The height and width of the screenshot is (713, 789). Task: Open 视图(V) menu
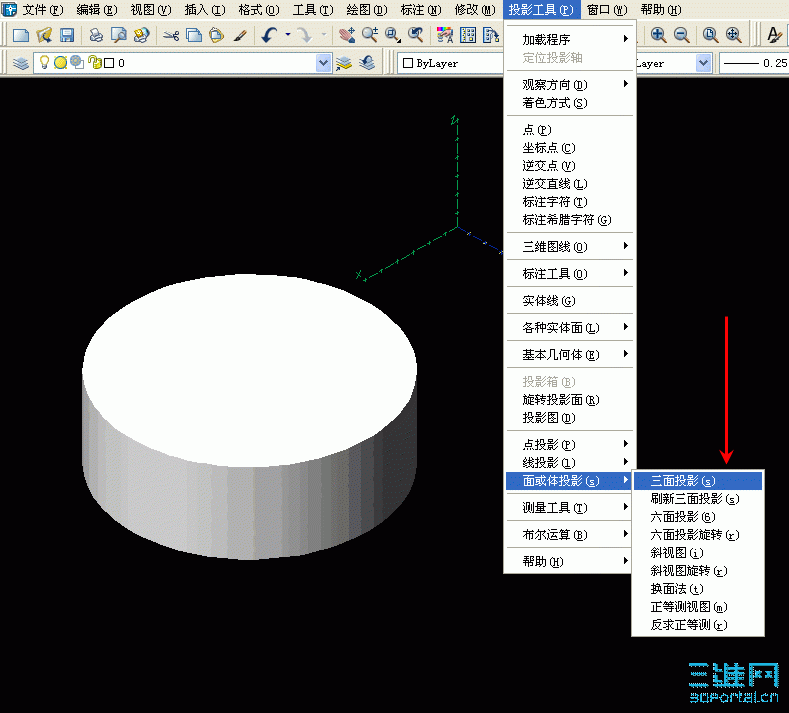150,10
